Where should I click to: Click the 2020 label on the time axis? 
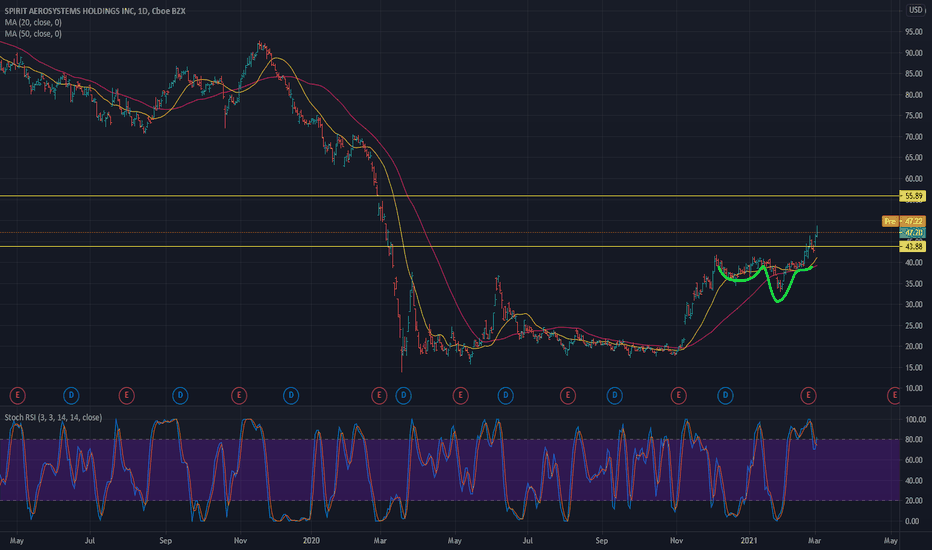[x=311, y=540]
